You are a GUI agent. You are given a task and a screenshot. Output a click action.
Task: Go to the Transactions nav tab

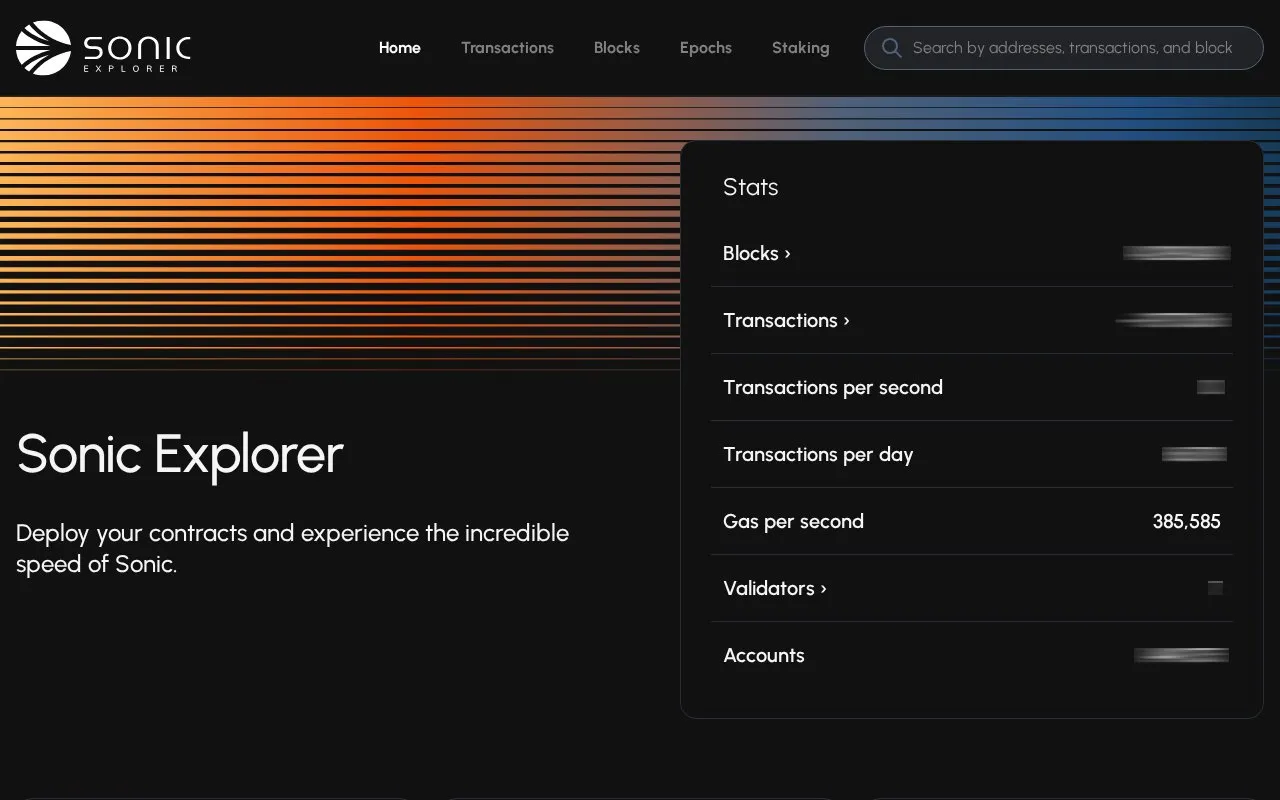click(507, 48)
